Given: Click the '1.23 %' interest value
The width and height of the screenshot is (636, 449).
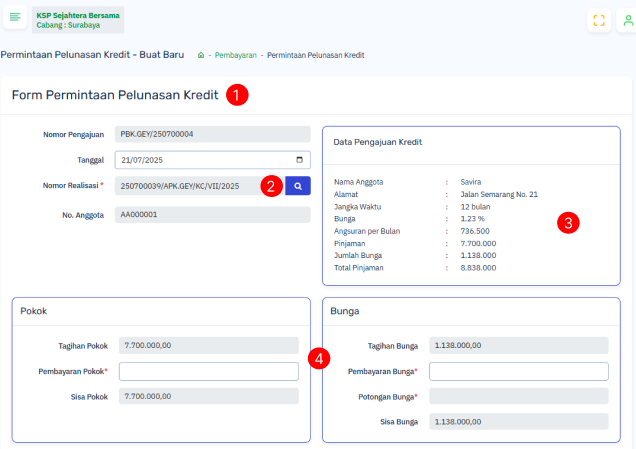Looking at the screenshot, I should [472, 219].
